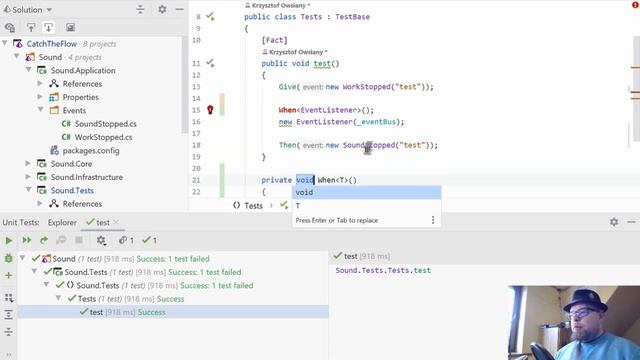Click the run test gutter icon beside test method

click(210, 63)
